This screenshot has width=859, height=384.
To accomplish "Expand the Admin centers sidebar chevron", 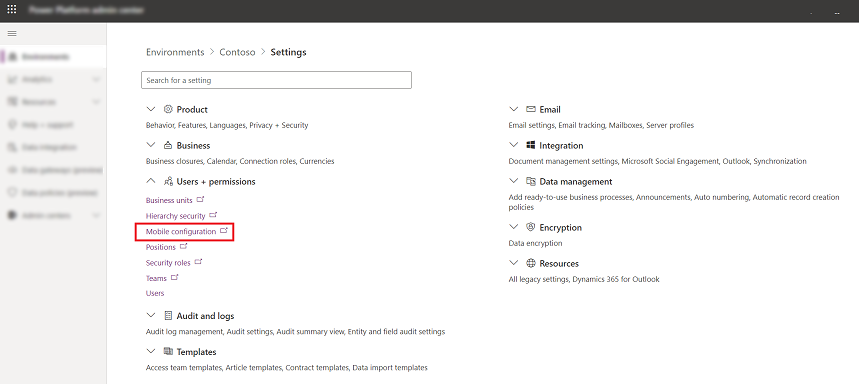I will 96,215.
